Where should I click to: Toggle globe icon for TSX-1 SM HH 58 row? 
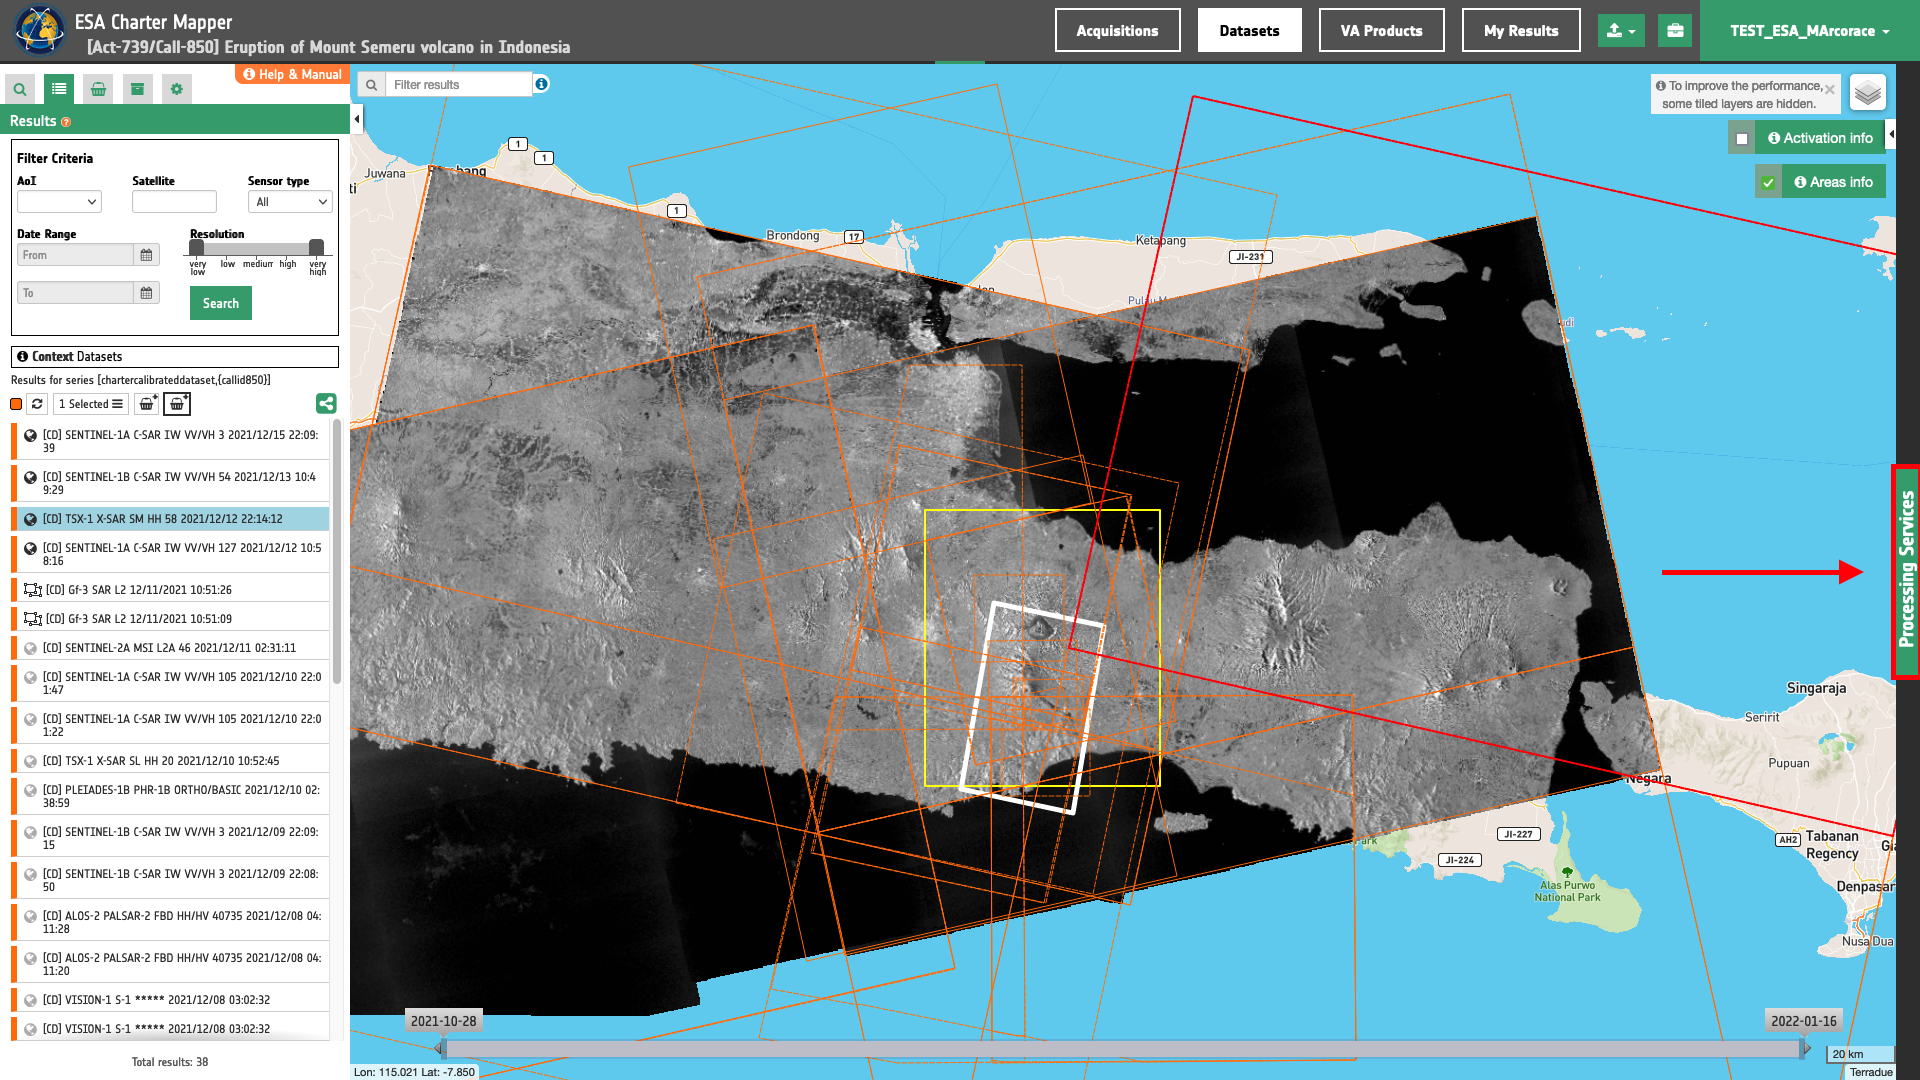tap(31, 519)
